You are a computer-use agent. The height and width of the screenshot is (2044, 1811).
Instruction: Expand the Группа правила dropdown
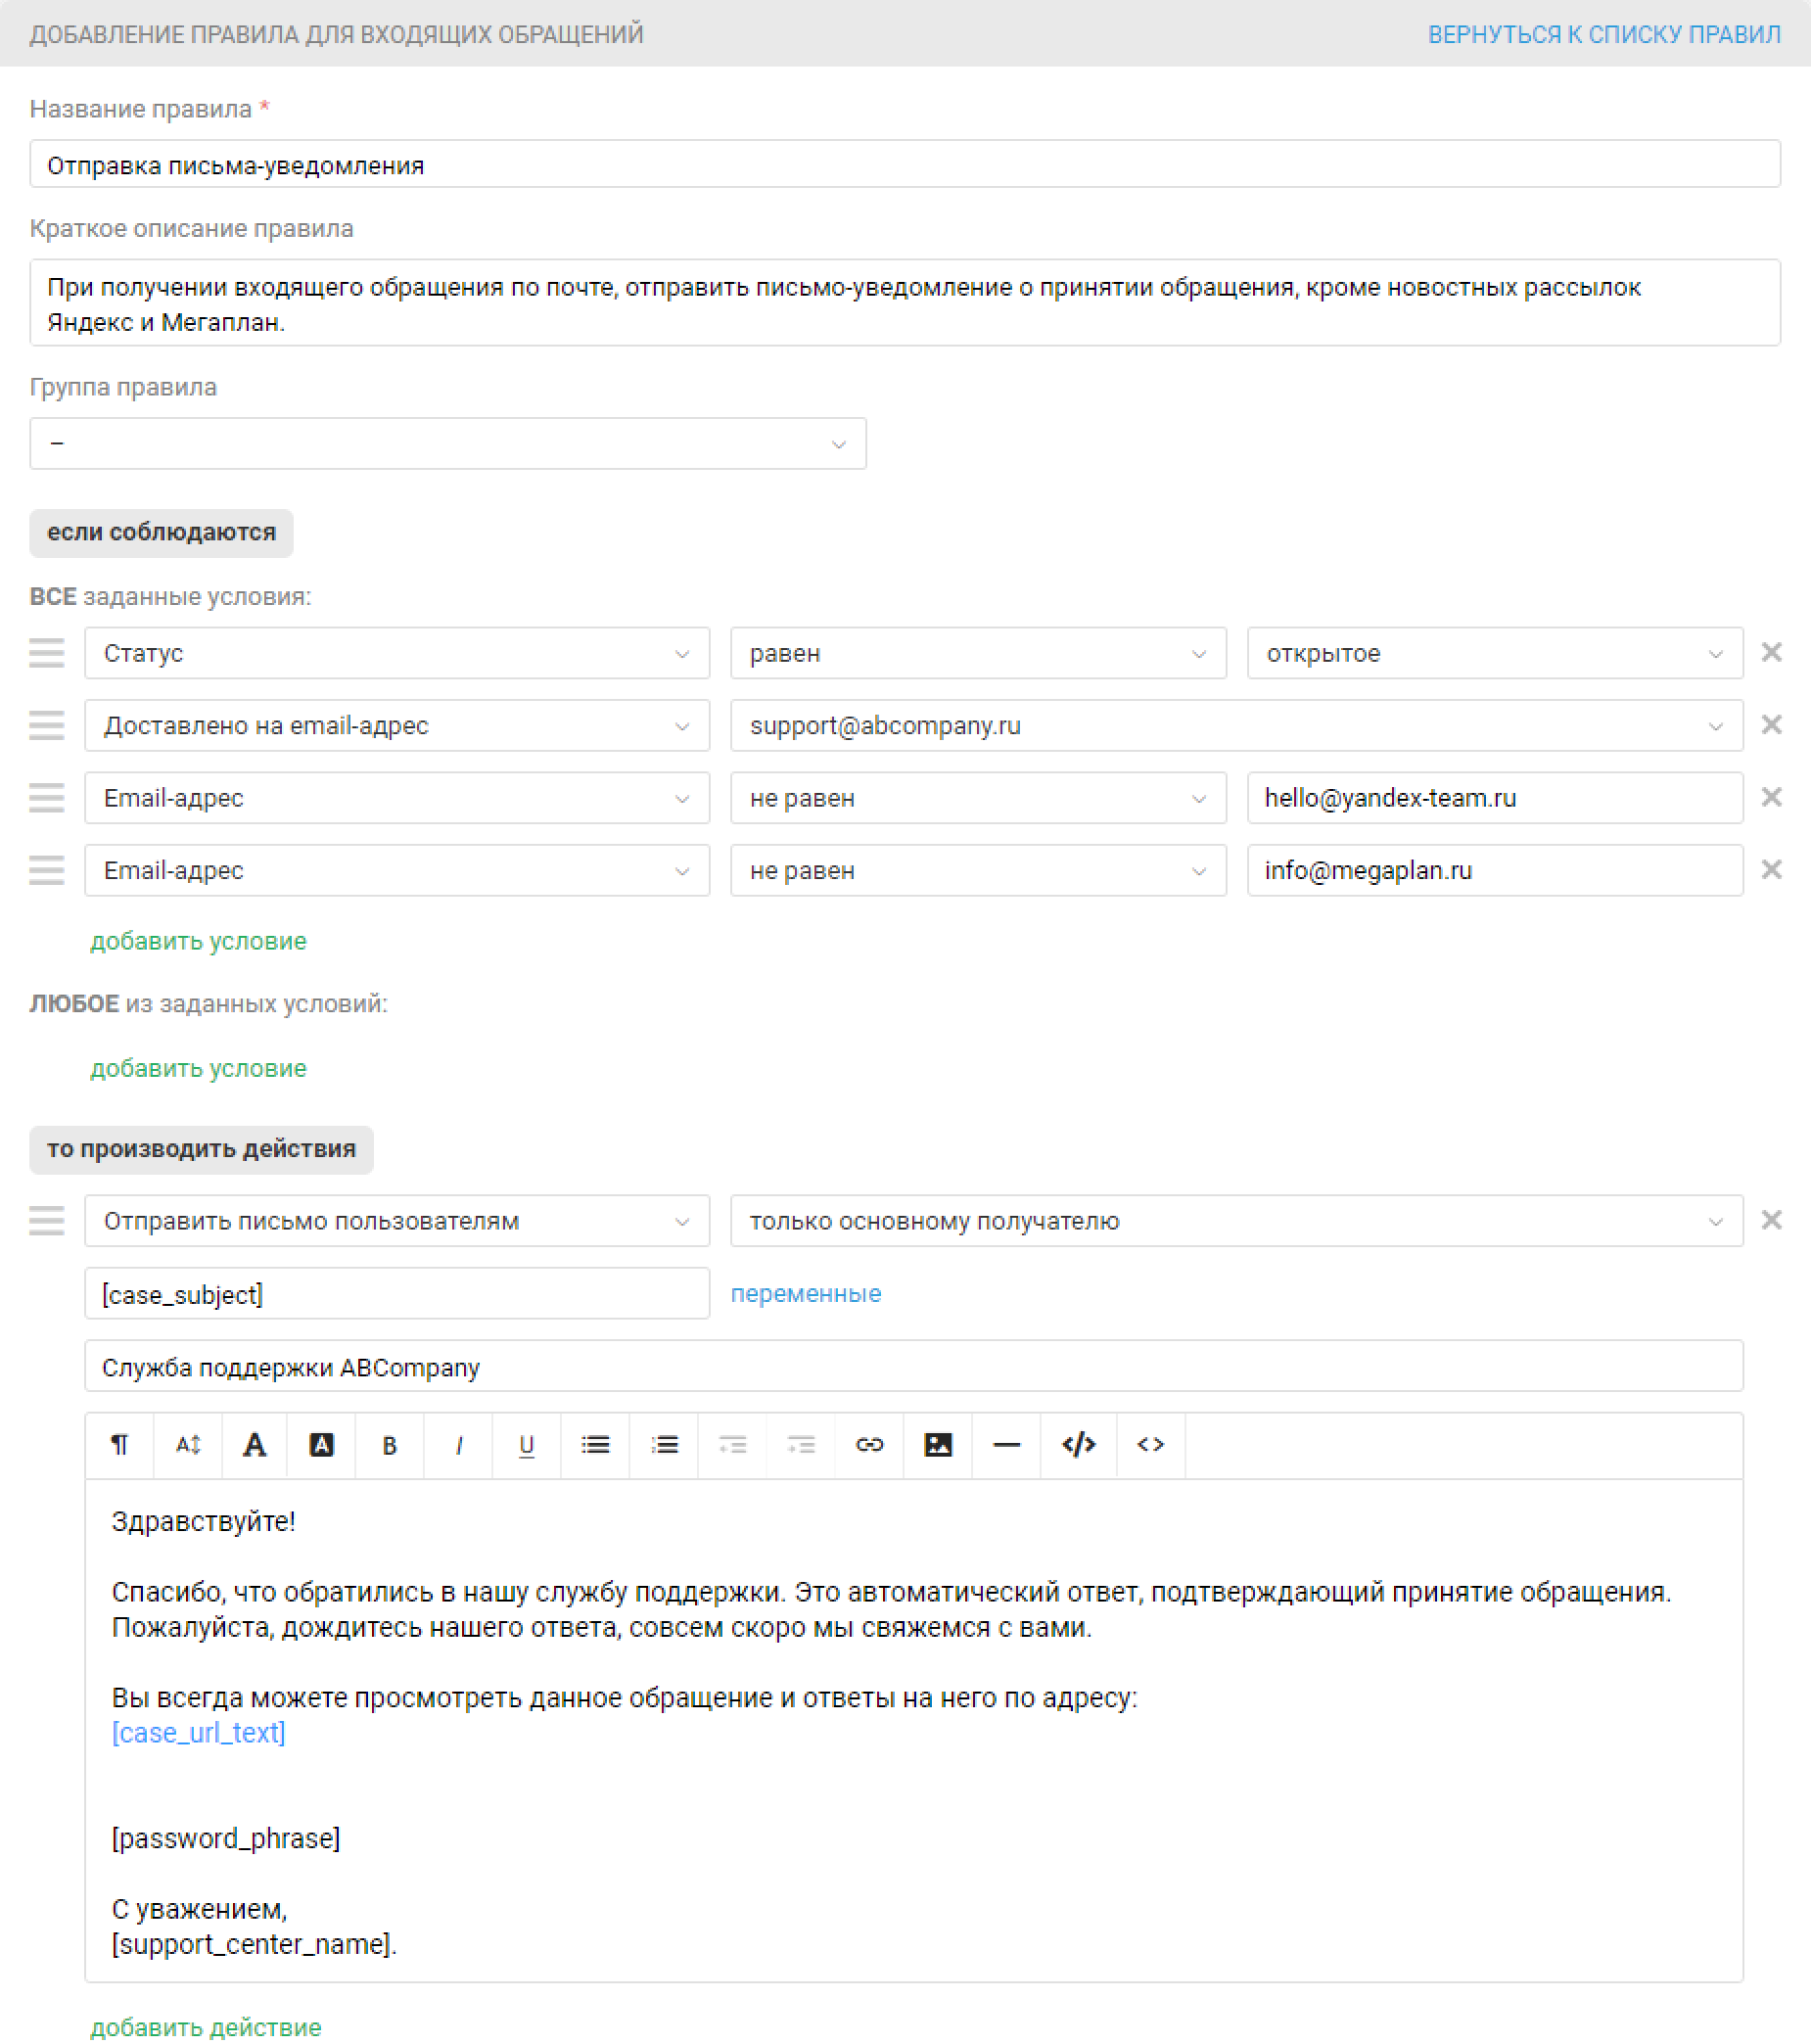(x=448, y=443)
